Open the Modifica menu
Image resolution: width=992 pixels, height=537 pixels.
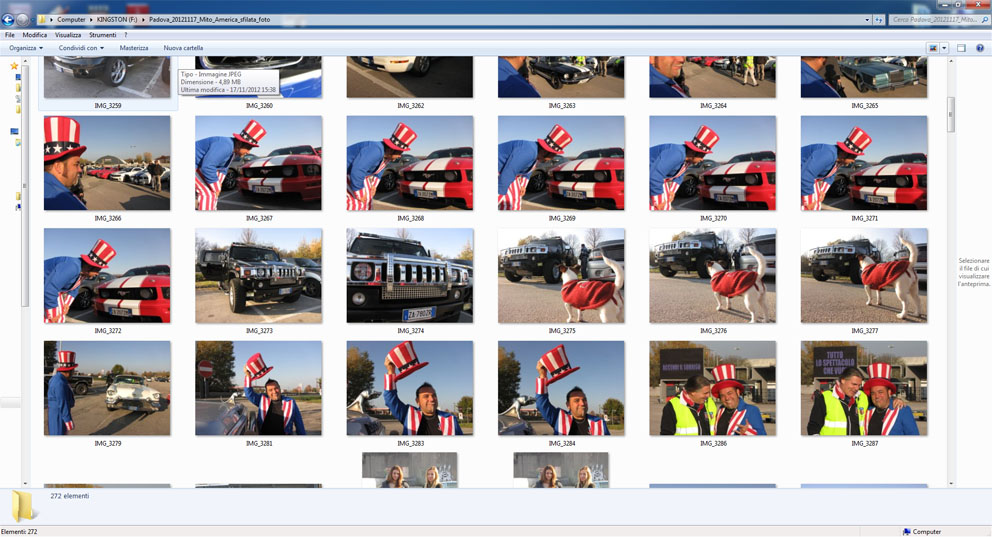[35, 35]
